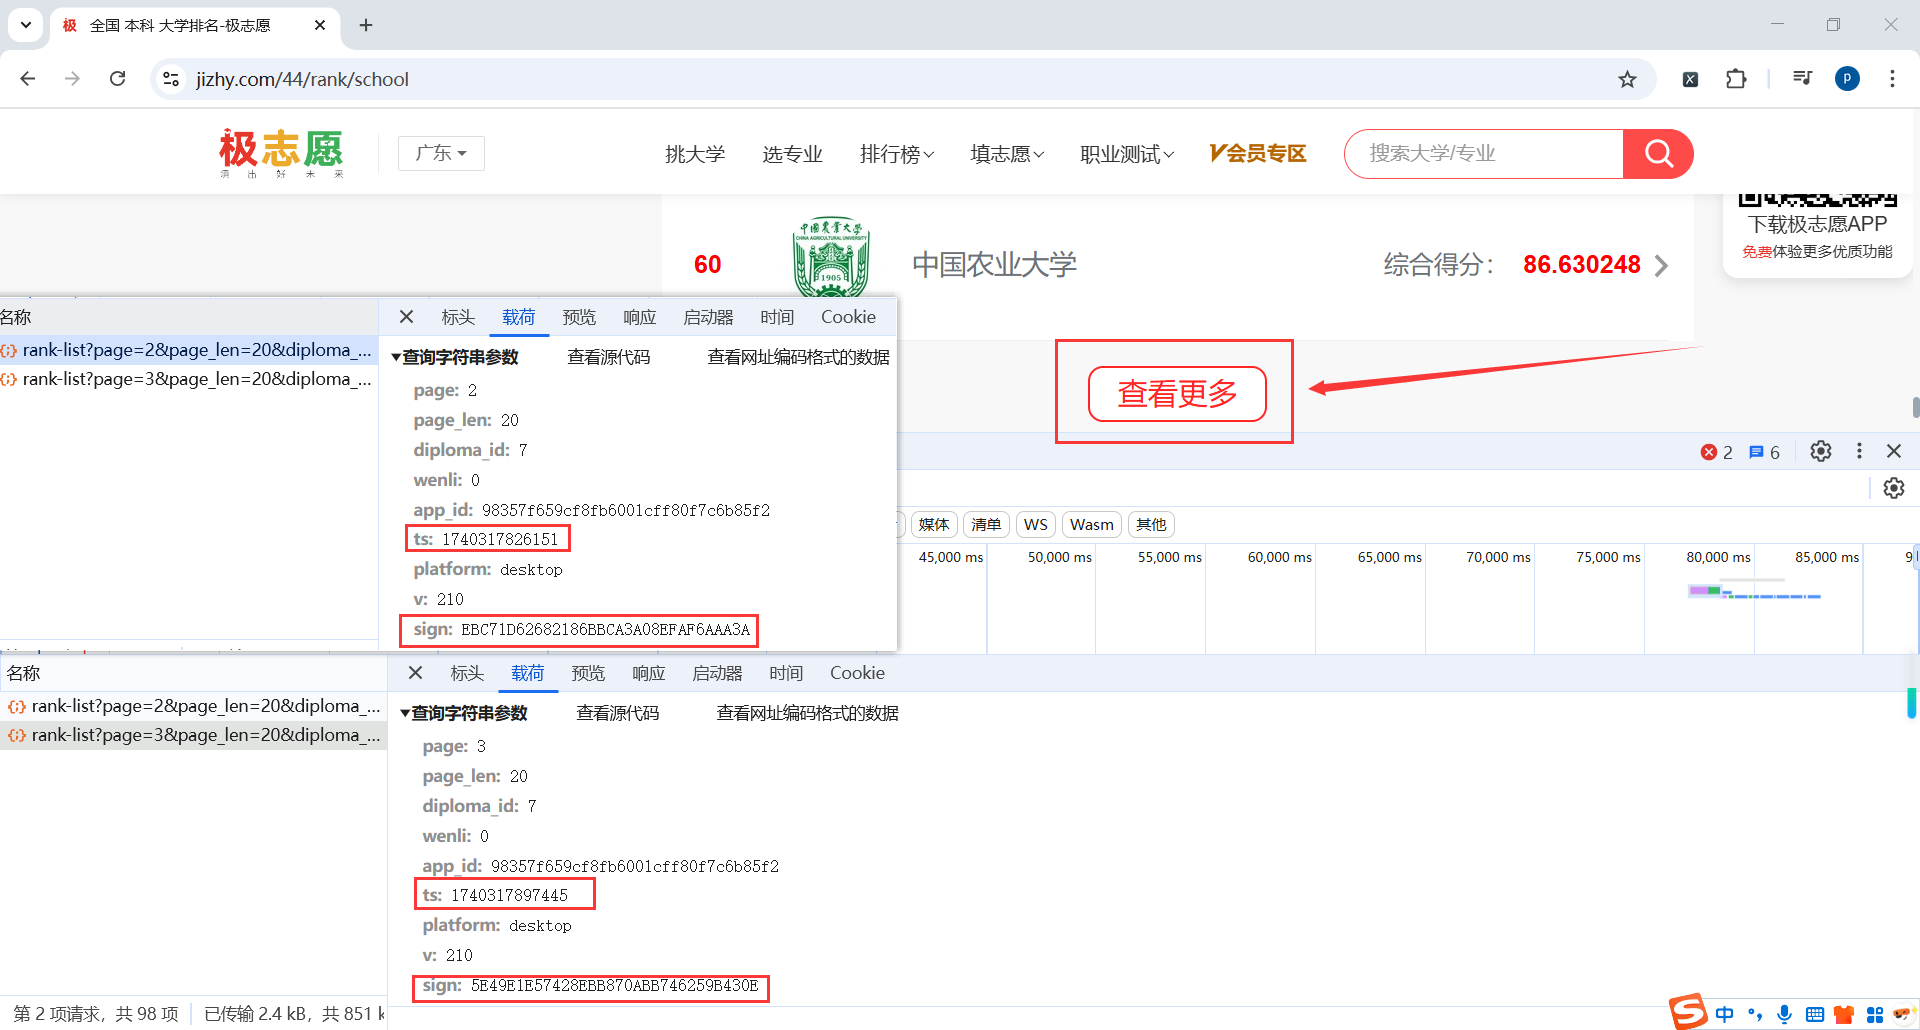Go to 挑大学 in the site navigation
This screenshot has height=1030, width=1920.
click(x=695, y=154)
